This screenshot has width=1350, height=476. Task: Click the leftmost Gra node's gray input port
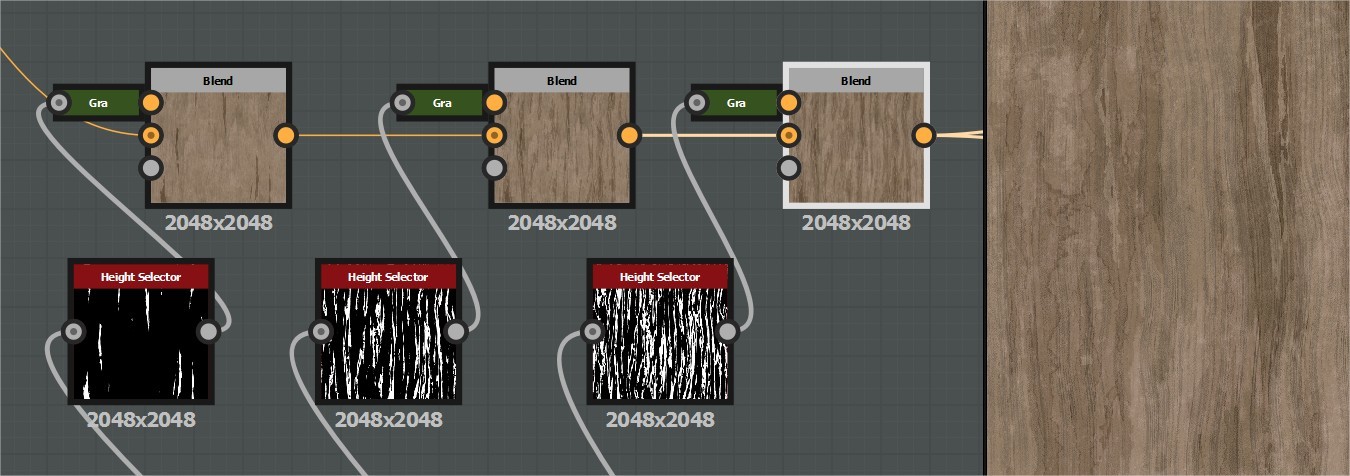click(x=59, y=102)
